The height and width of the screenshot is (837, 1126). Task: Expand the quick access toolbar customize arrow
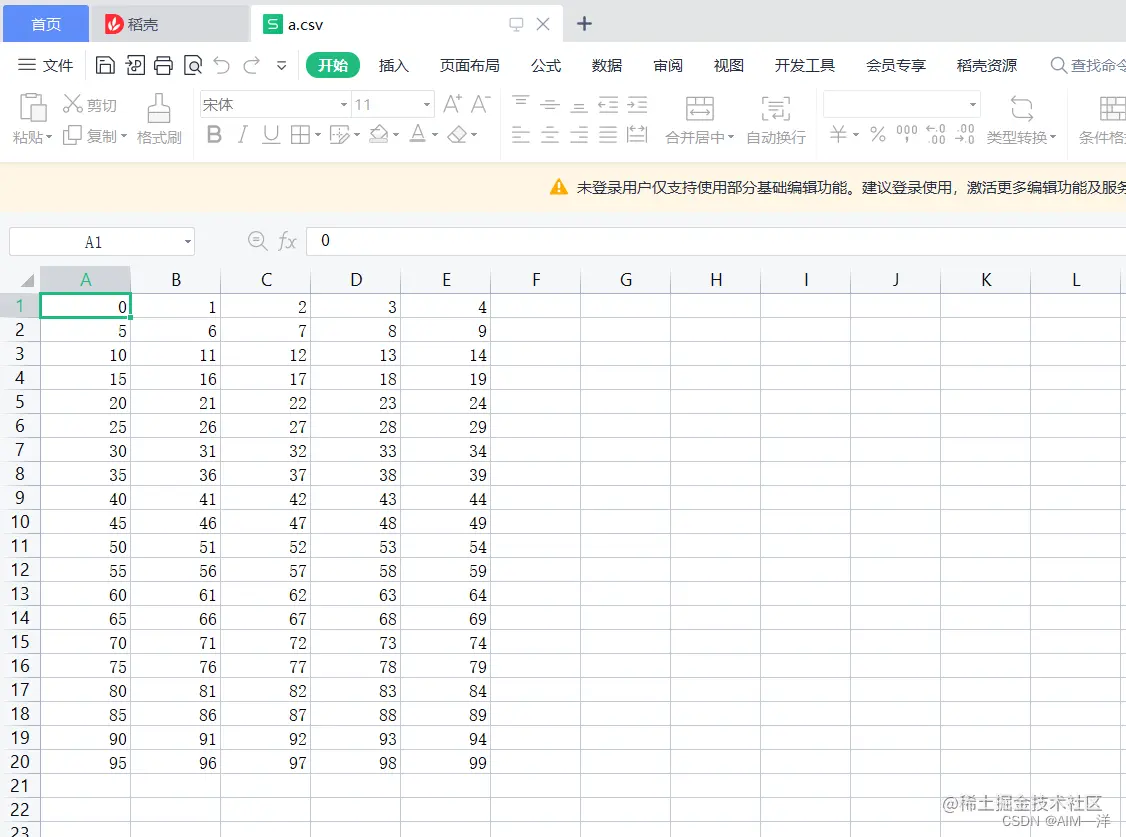click(282, 65)
